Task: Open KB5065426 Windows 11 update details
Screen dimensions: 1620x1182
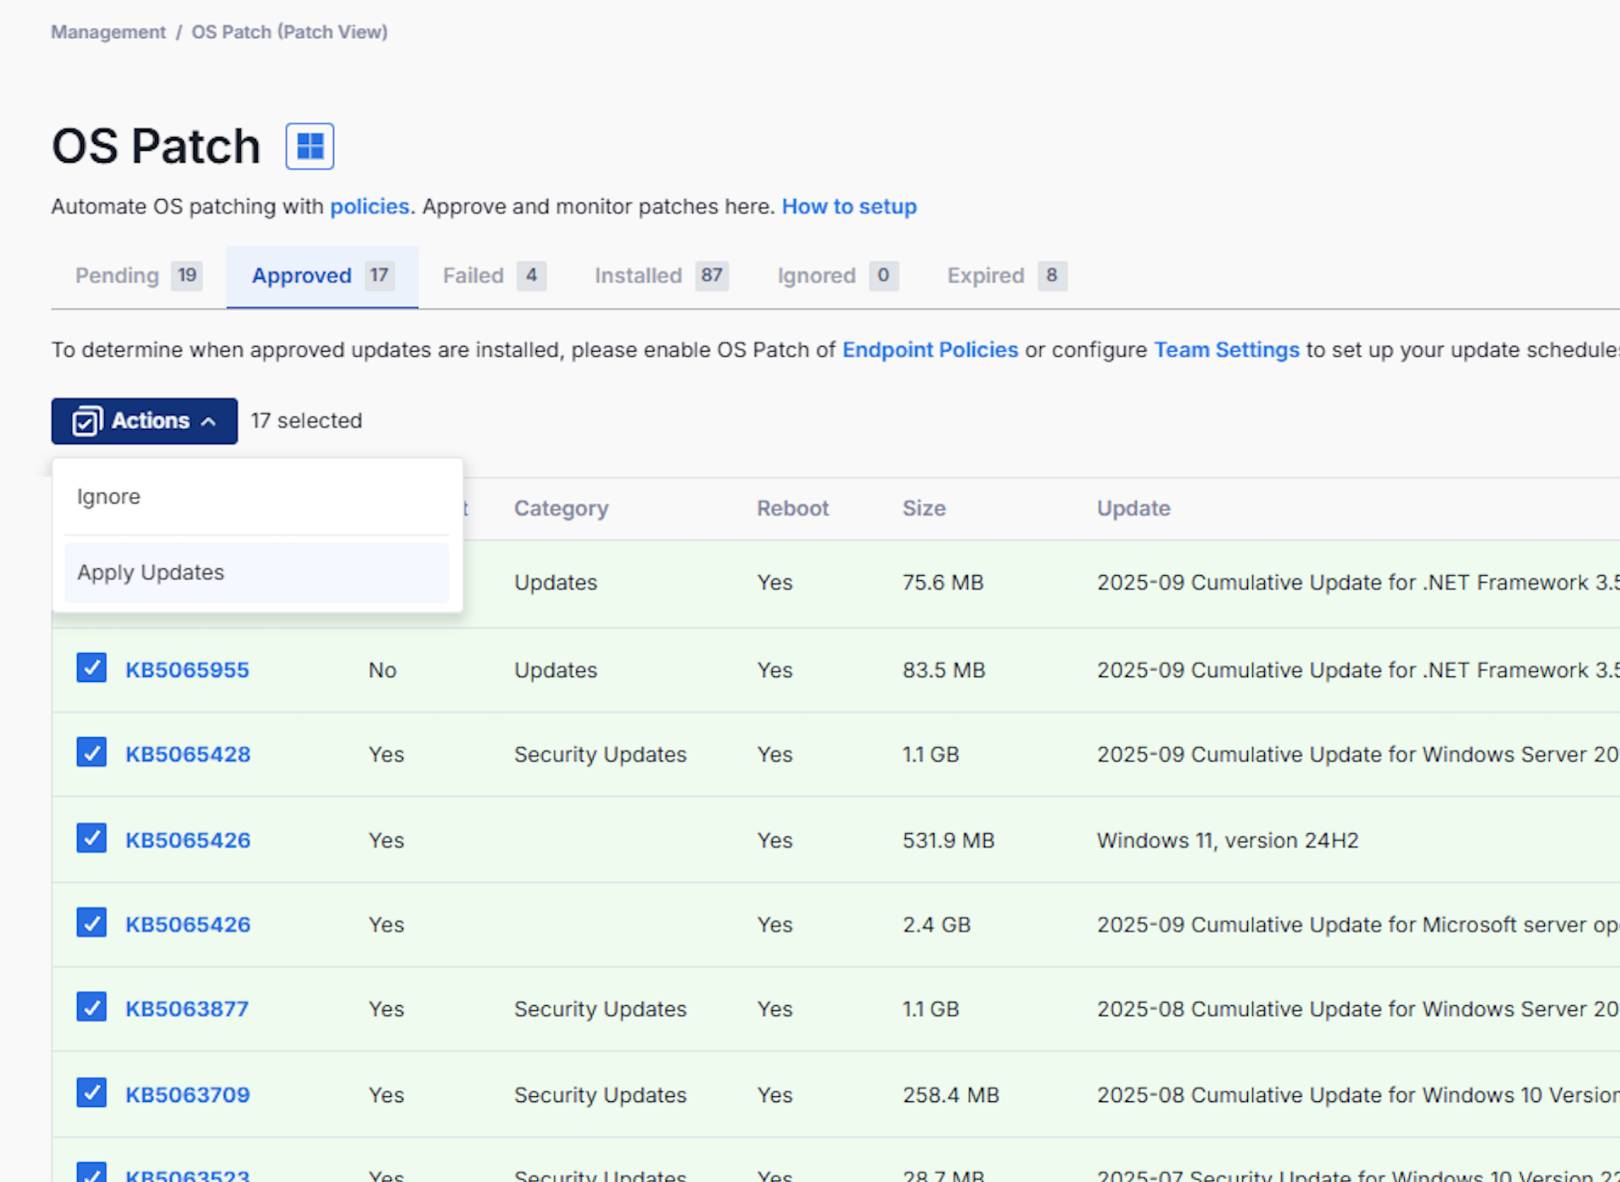Action: tap(187, 840)
